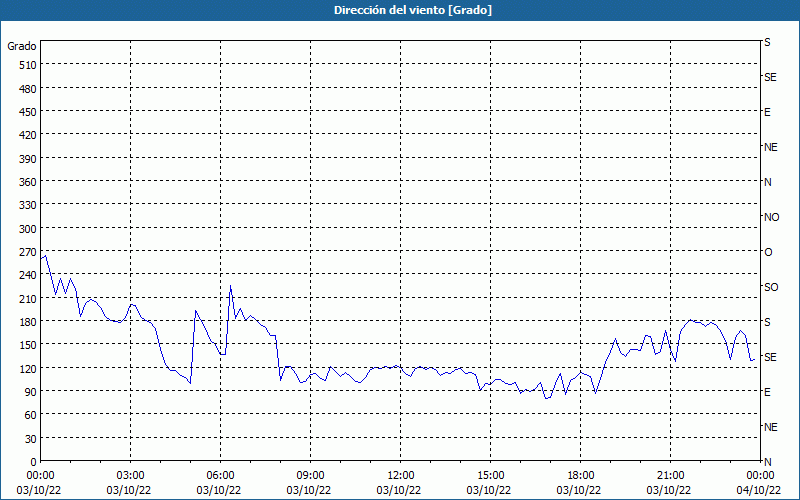Click the compass label 'NO' on the right axis
Image resolution: width=800 pixels, height=500 pixels.
[771, 217]
